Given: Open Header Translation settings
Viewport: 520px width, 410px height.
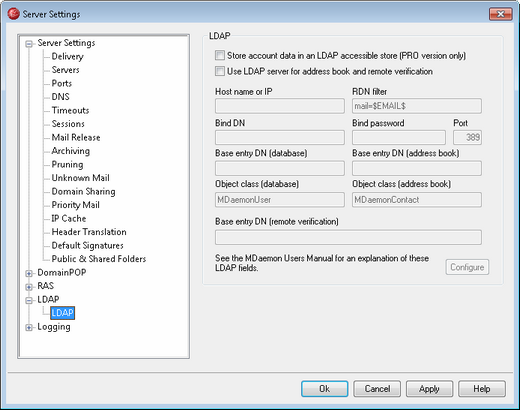Looking at the screenshot, I should 89,232.
